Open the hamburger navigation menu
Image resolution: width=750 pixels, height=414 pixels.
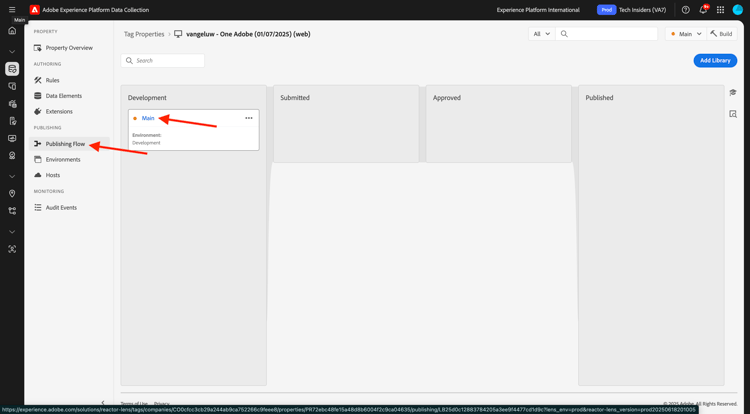pyautogui.click(x=12, y=10)
